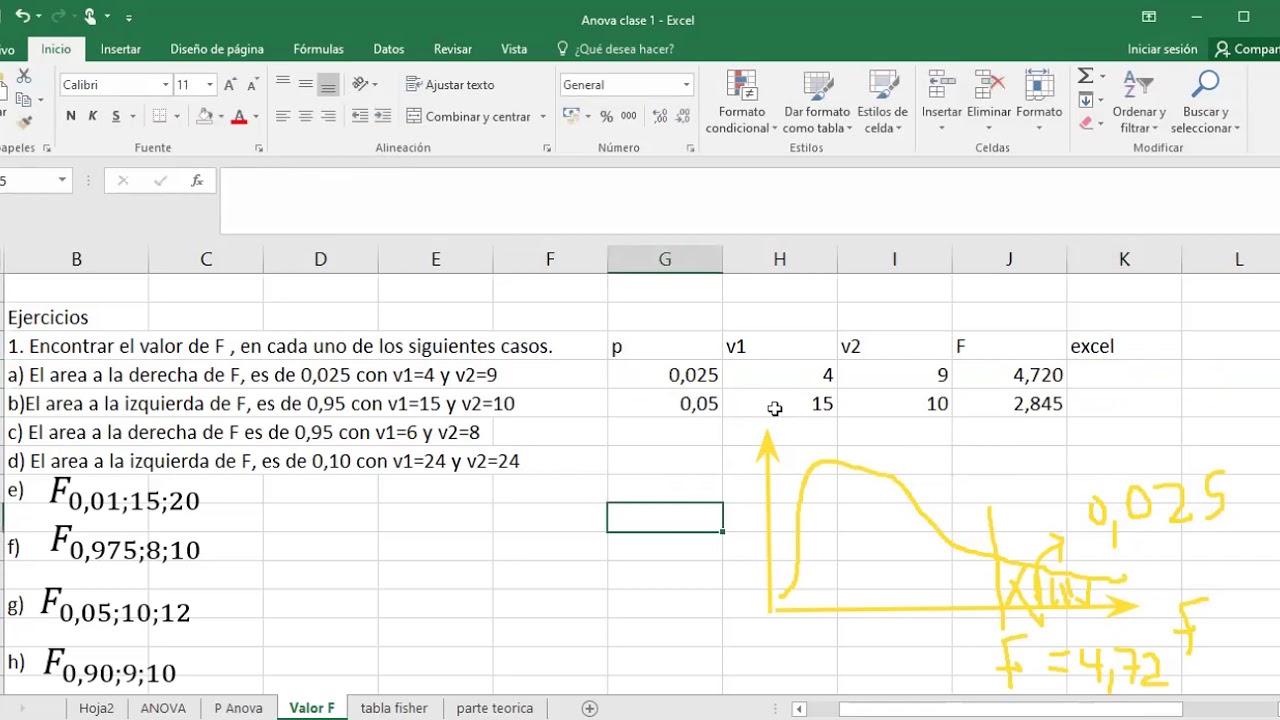Apply the Fill Color bucket icon

pos(205,116)
